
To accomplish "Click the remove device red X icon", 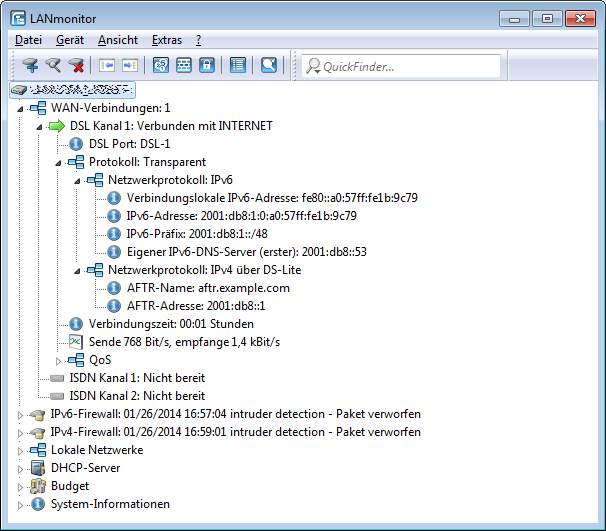I will (76, 66).
